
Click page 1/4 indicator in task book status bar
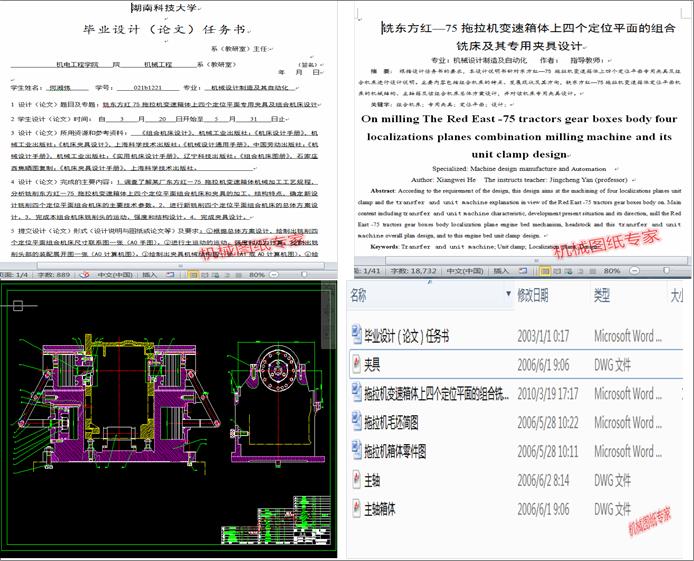(x=14, y=275)
